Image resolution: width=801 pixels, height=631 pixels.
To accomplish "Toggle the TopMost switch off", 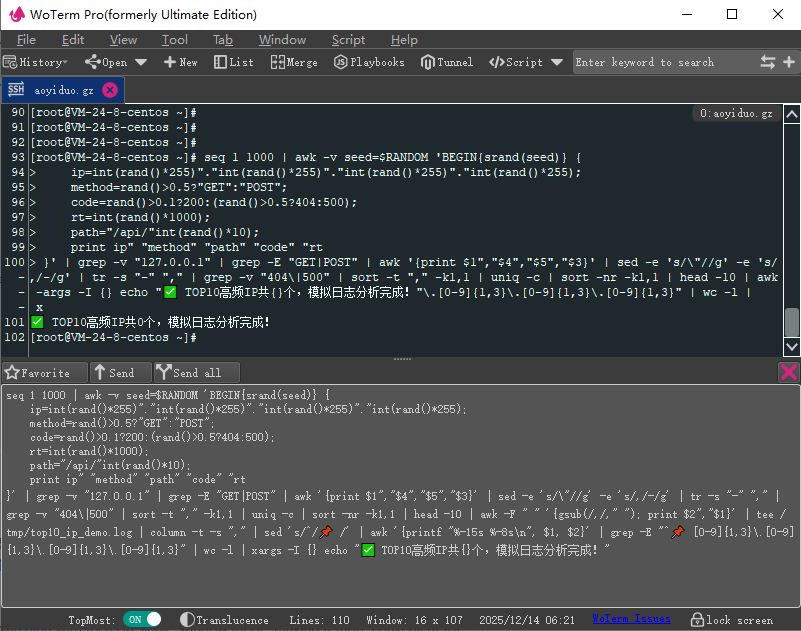I will (x=141, y=619).
